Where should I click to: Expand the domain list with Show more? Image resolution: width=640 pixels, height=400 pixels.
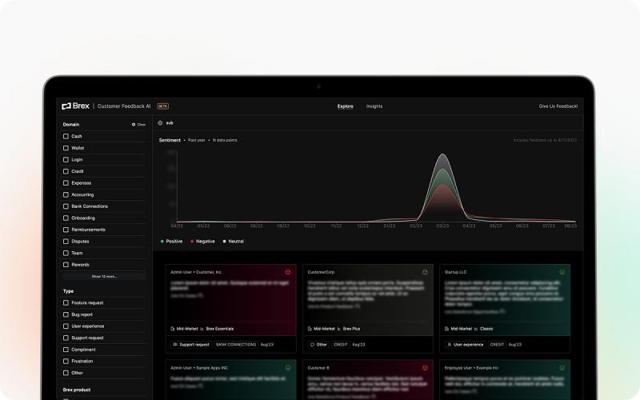pos(104,276)
